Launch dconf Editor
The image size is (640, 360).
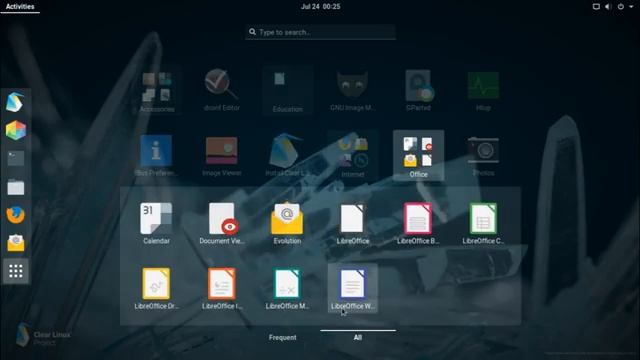[x=222, y=90]
